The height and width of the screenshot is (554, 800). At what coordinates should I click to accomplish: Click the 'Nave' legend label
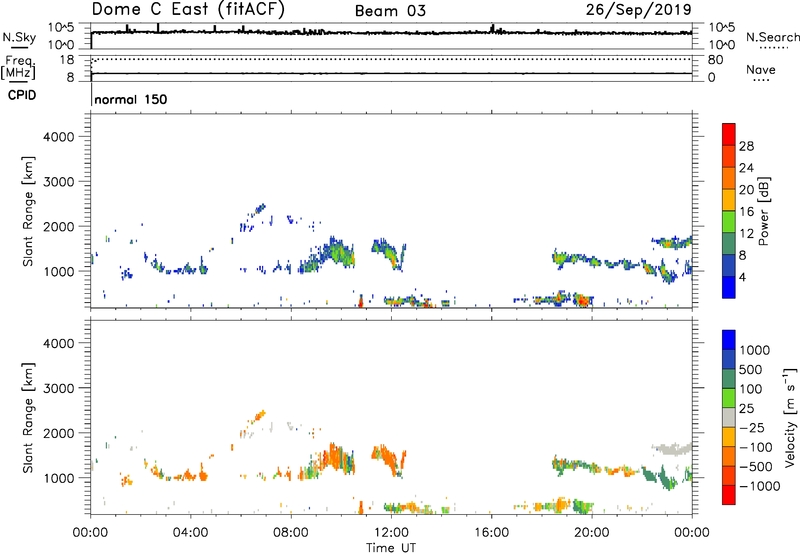point(761,70)
